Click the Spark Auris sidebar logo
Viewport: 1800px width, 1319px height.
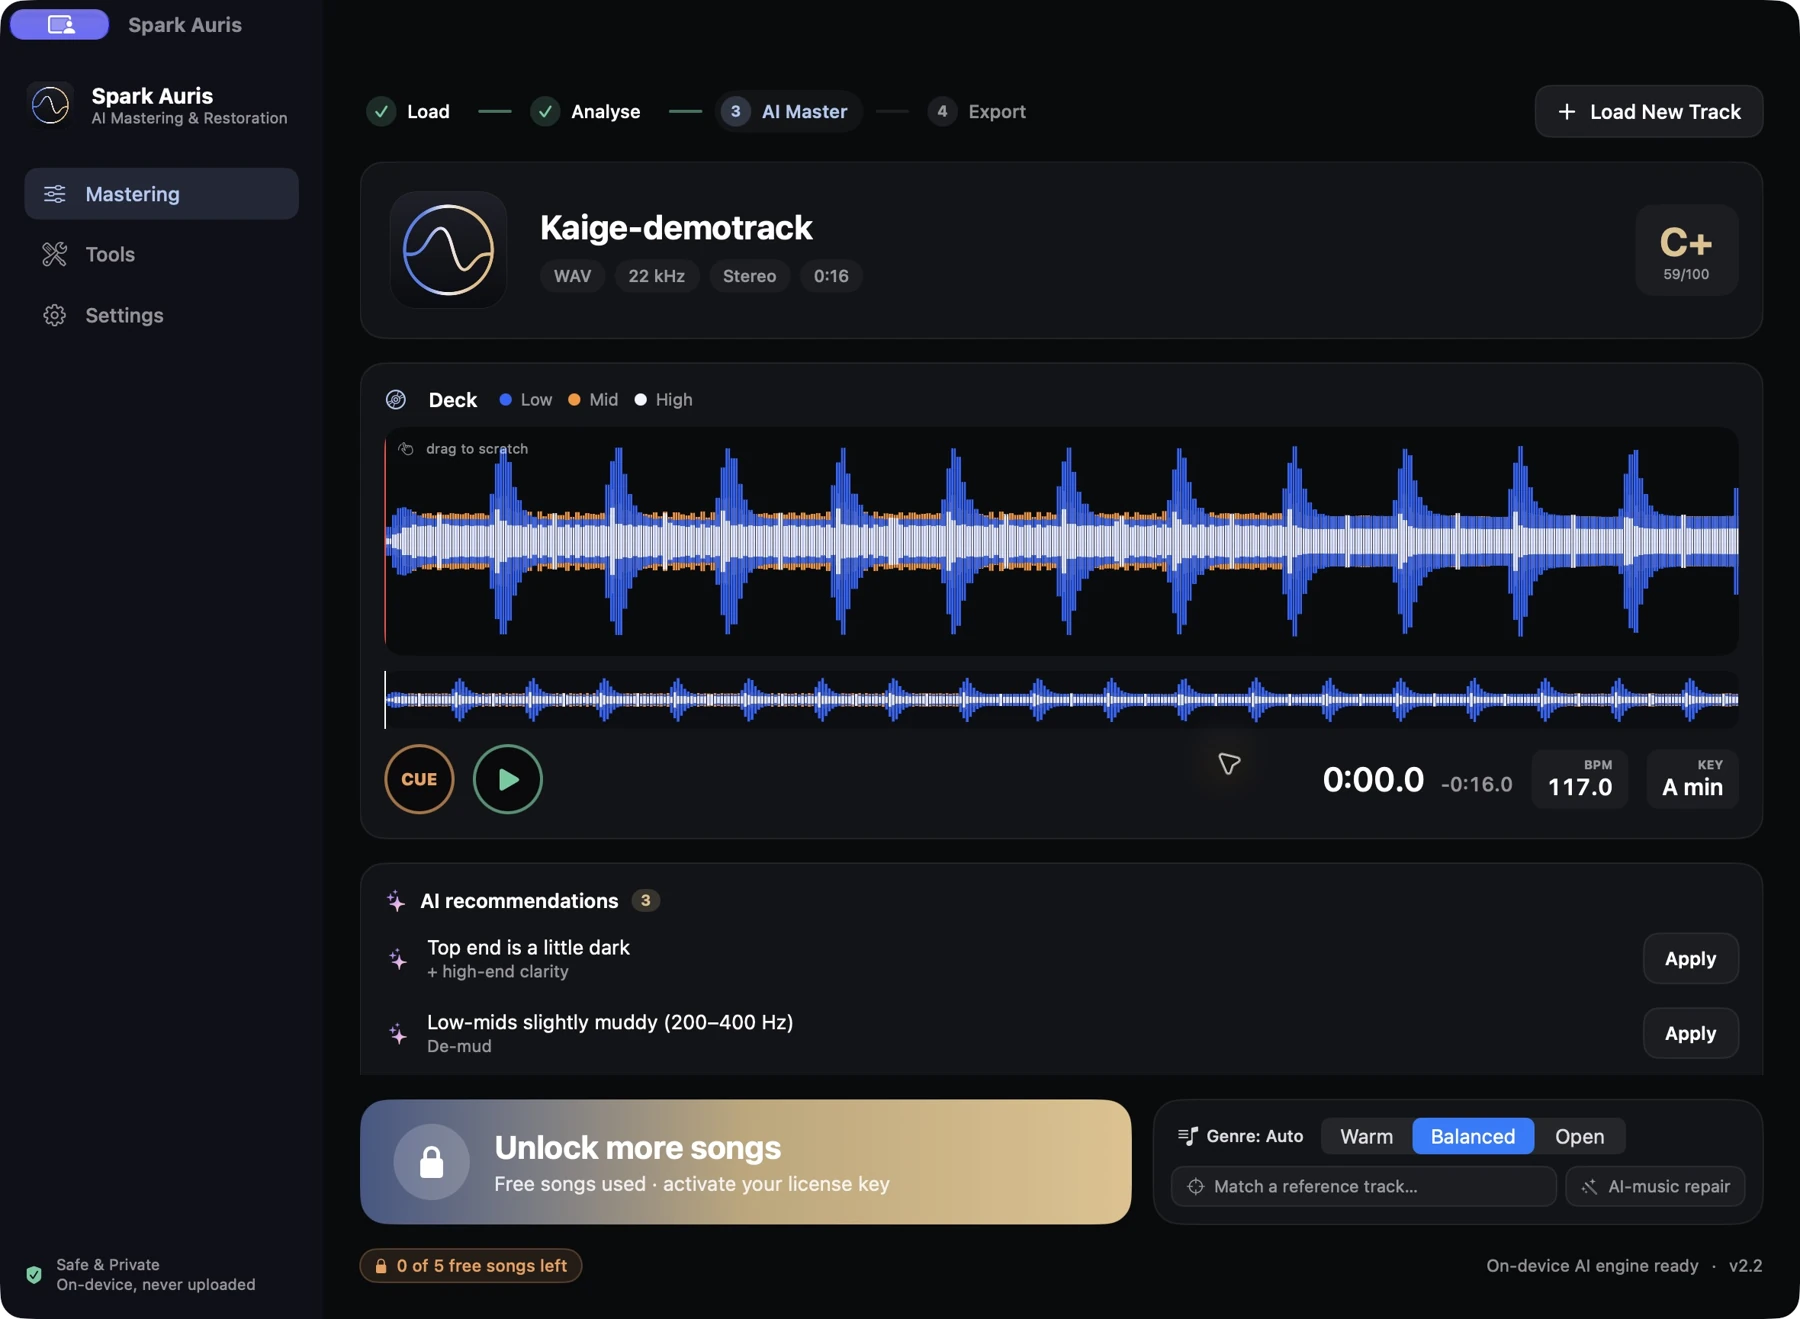50,105
